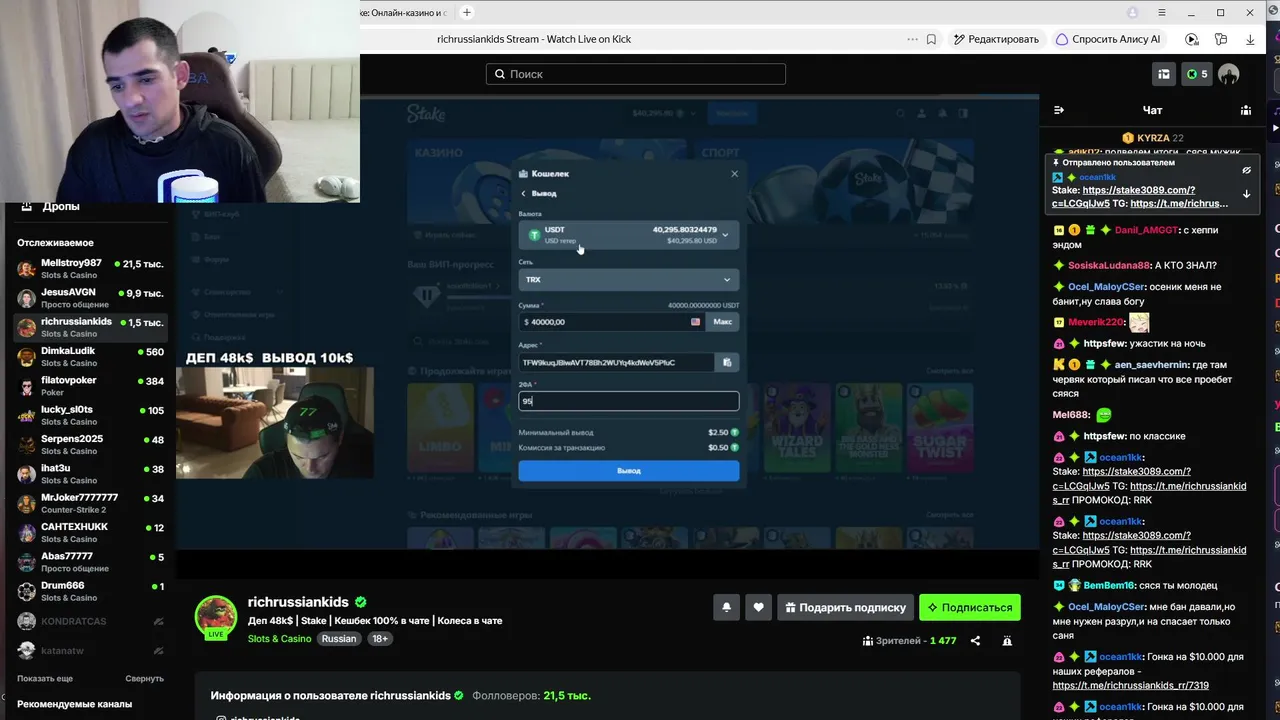Click Подарить подписку gift button
1280x720 pixels.
click(x=846, y=607)
